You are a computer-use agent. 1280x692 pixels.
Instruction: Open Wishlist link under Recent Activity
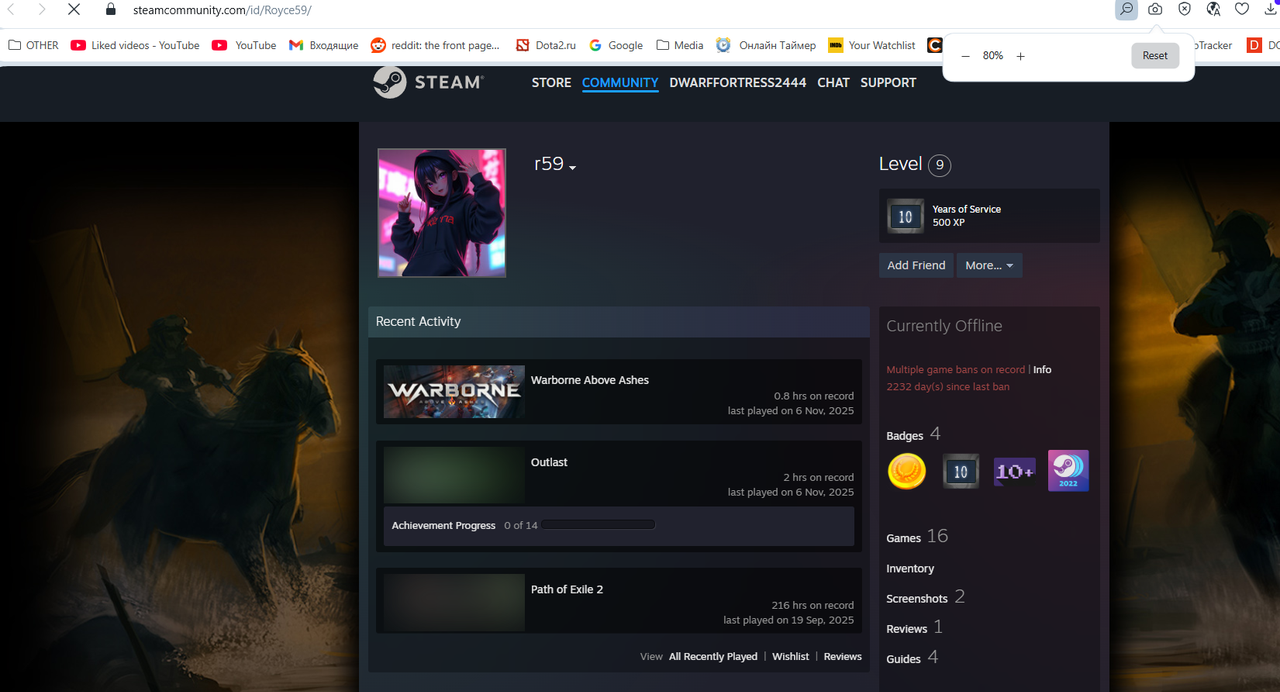point(791,657)
